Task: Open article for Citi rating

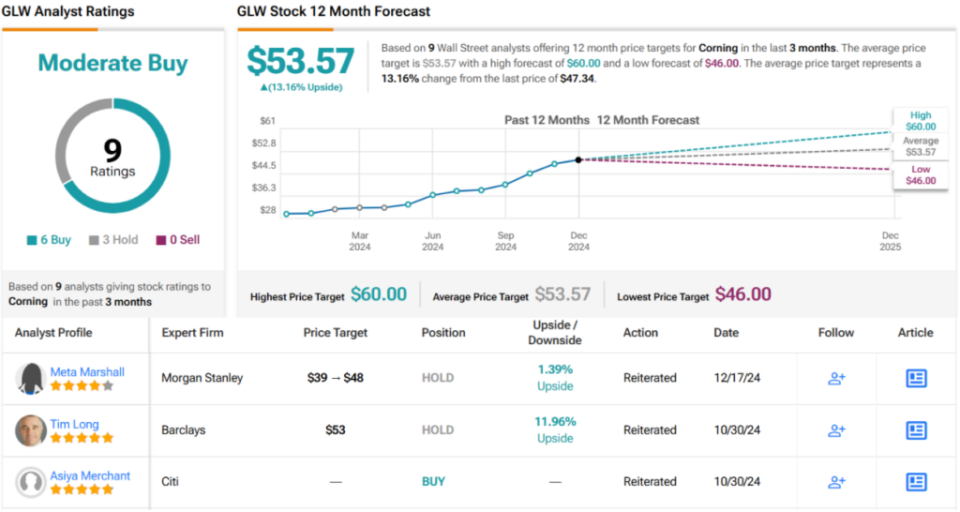Action: tap(916, 483)
